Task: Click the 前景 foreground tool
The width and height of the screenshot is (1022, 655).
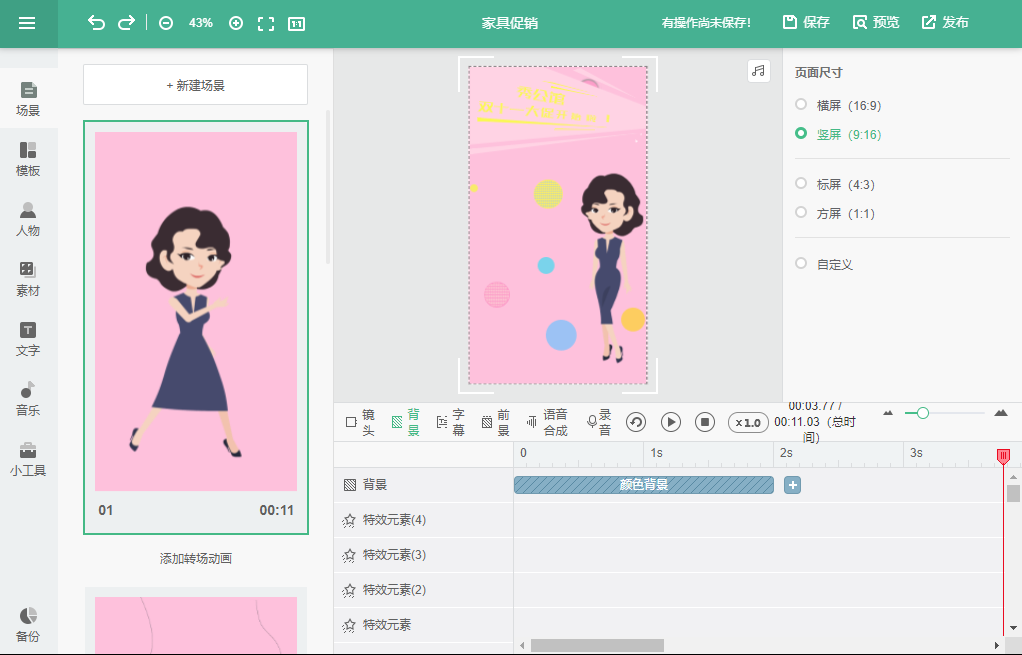Action: (496, 422)
